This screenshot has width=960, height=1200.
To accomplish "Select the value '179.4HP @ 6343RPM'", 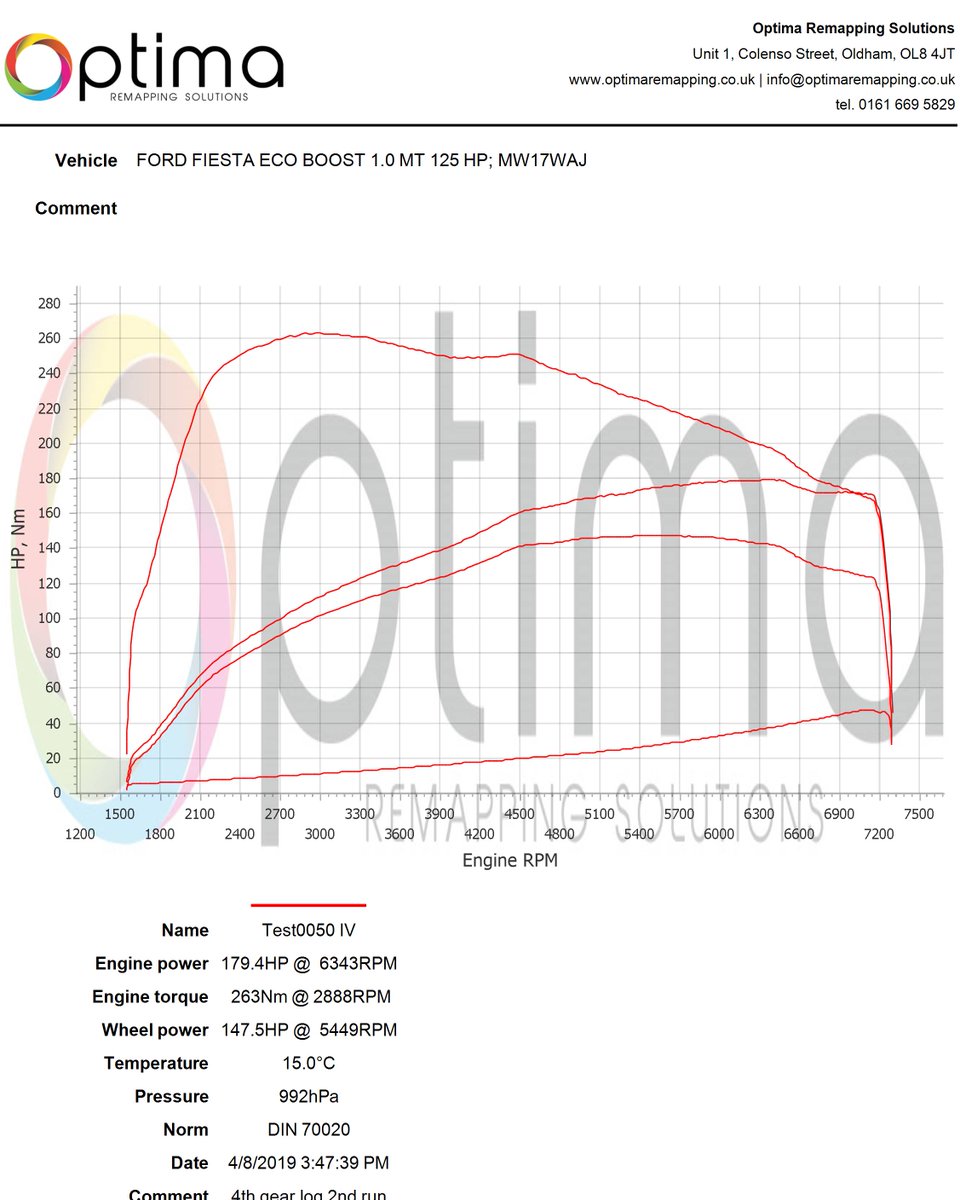I will coord(309,964).
